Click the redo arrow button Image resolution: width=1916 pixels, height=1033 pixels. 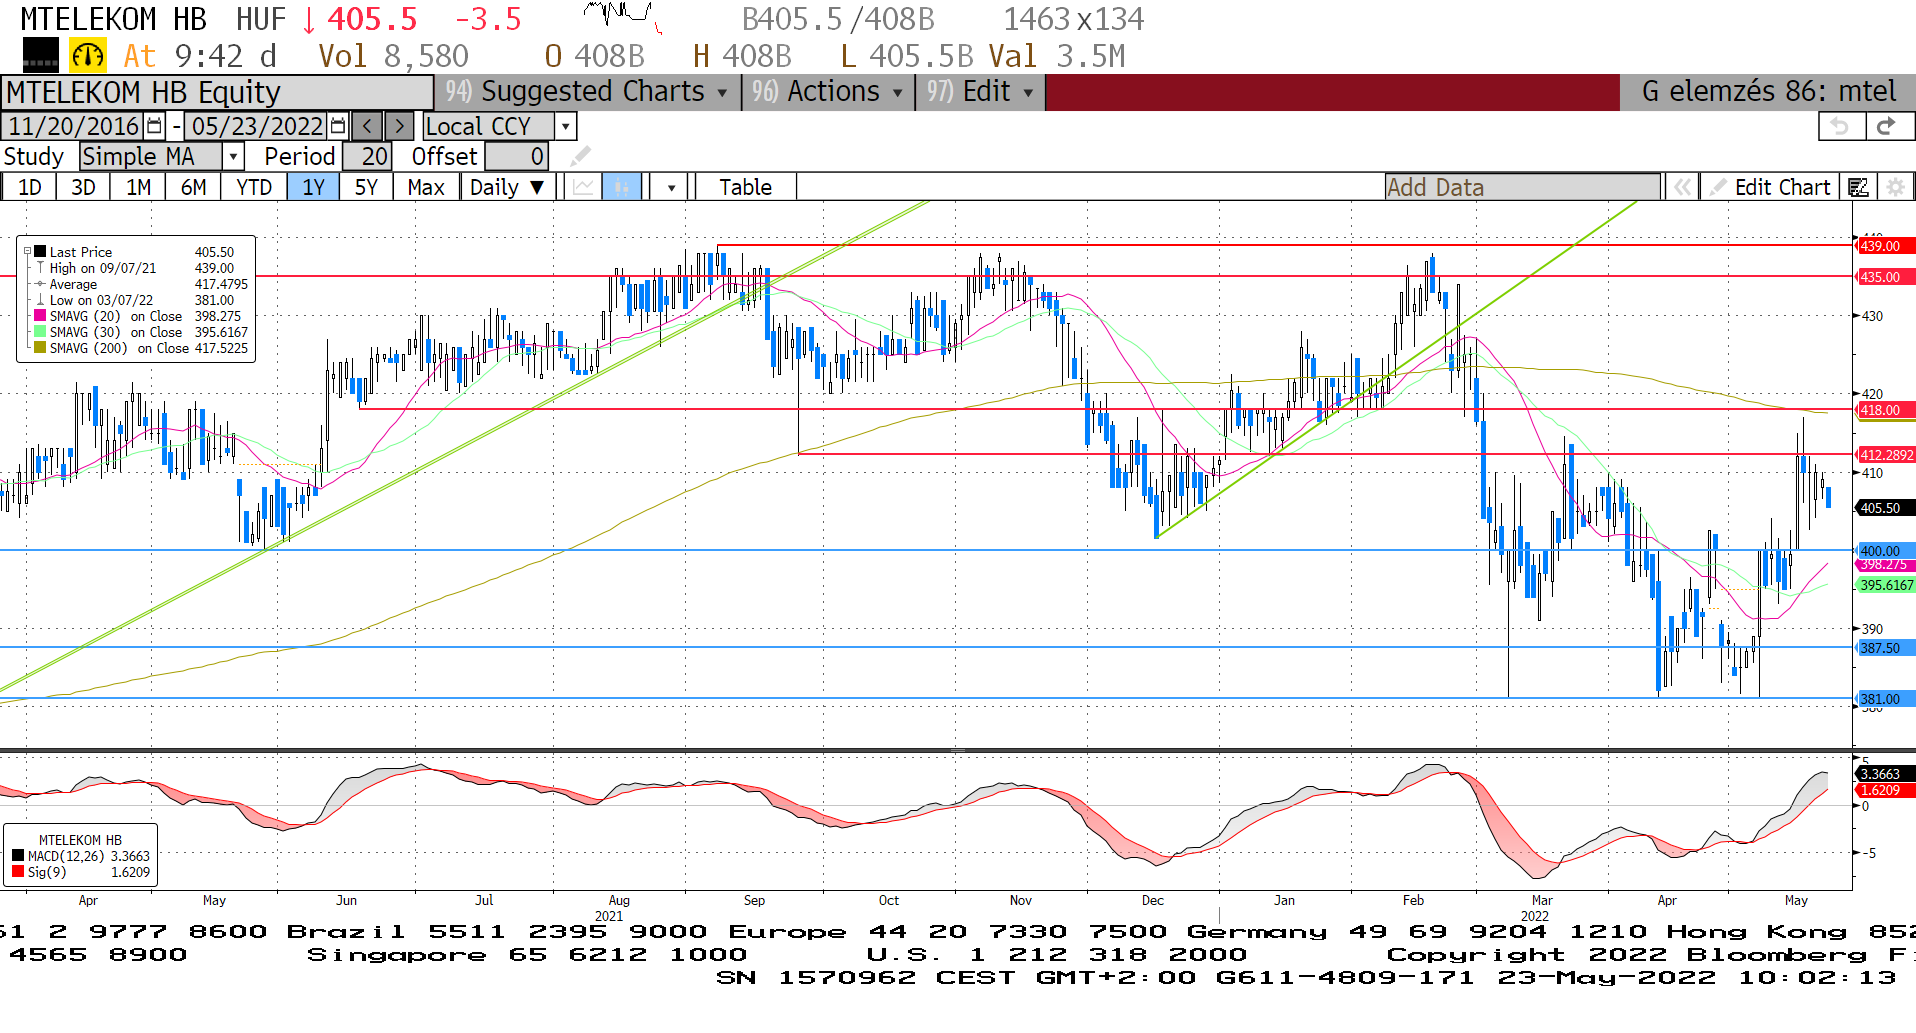click(x=1887, y=126)
